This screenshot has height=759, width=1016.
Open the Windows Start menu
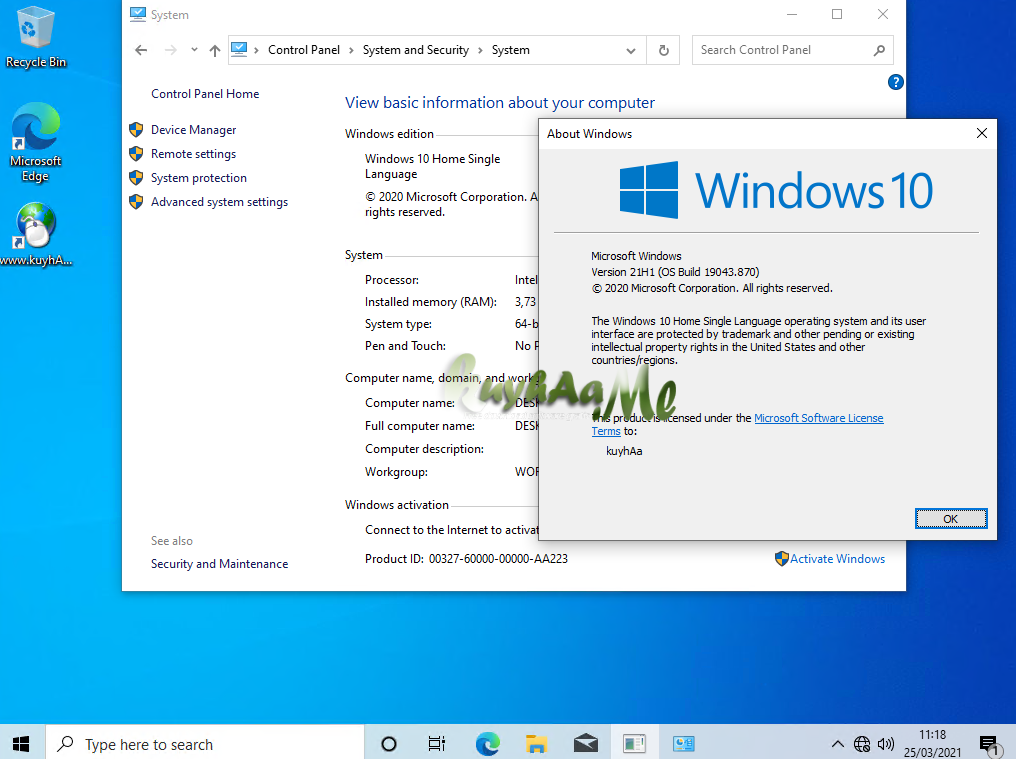[x=21, y=743]
